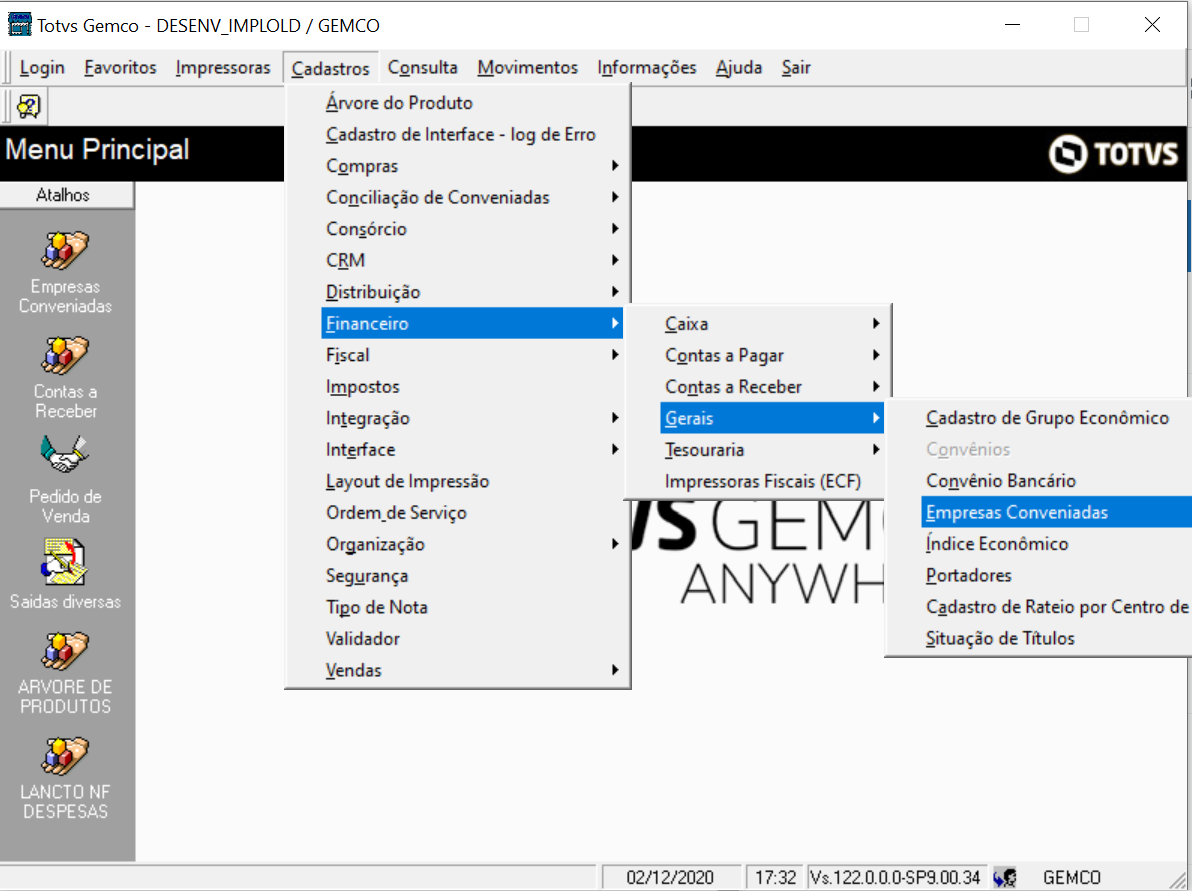This screenshot has width=1192, height=891.
Task: Open the Ajuda menu
Action: pos(739,68)
